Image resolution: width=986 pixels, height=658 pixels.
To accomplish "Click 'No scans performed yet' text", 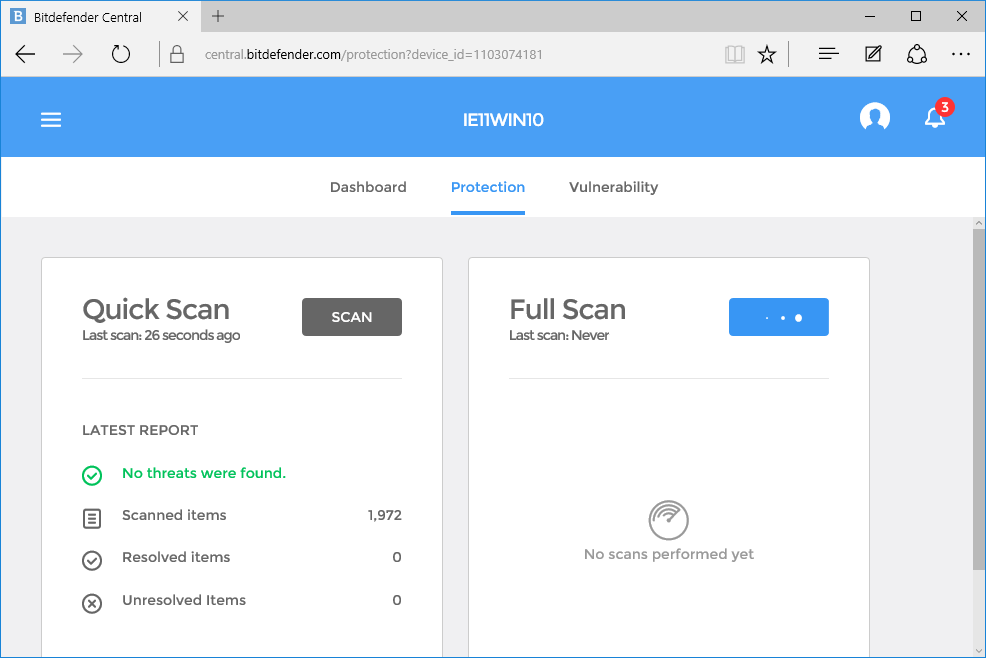I will tap(668, 555).
